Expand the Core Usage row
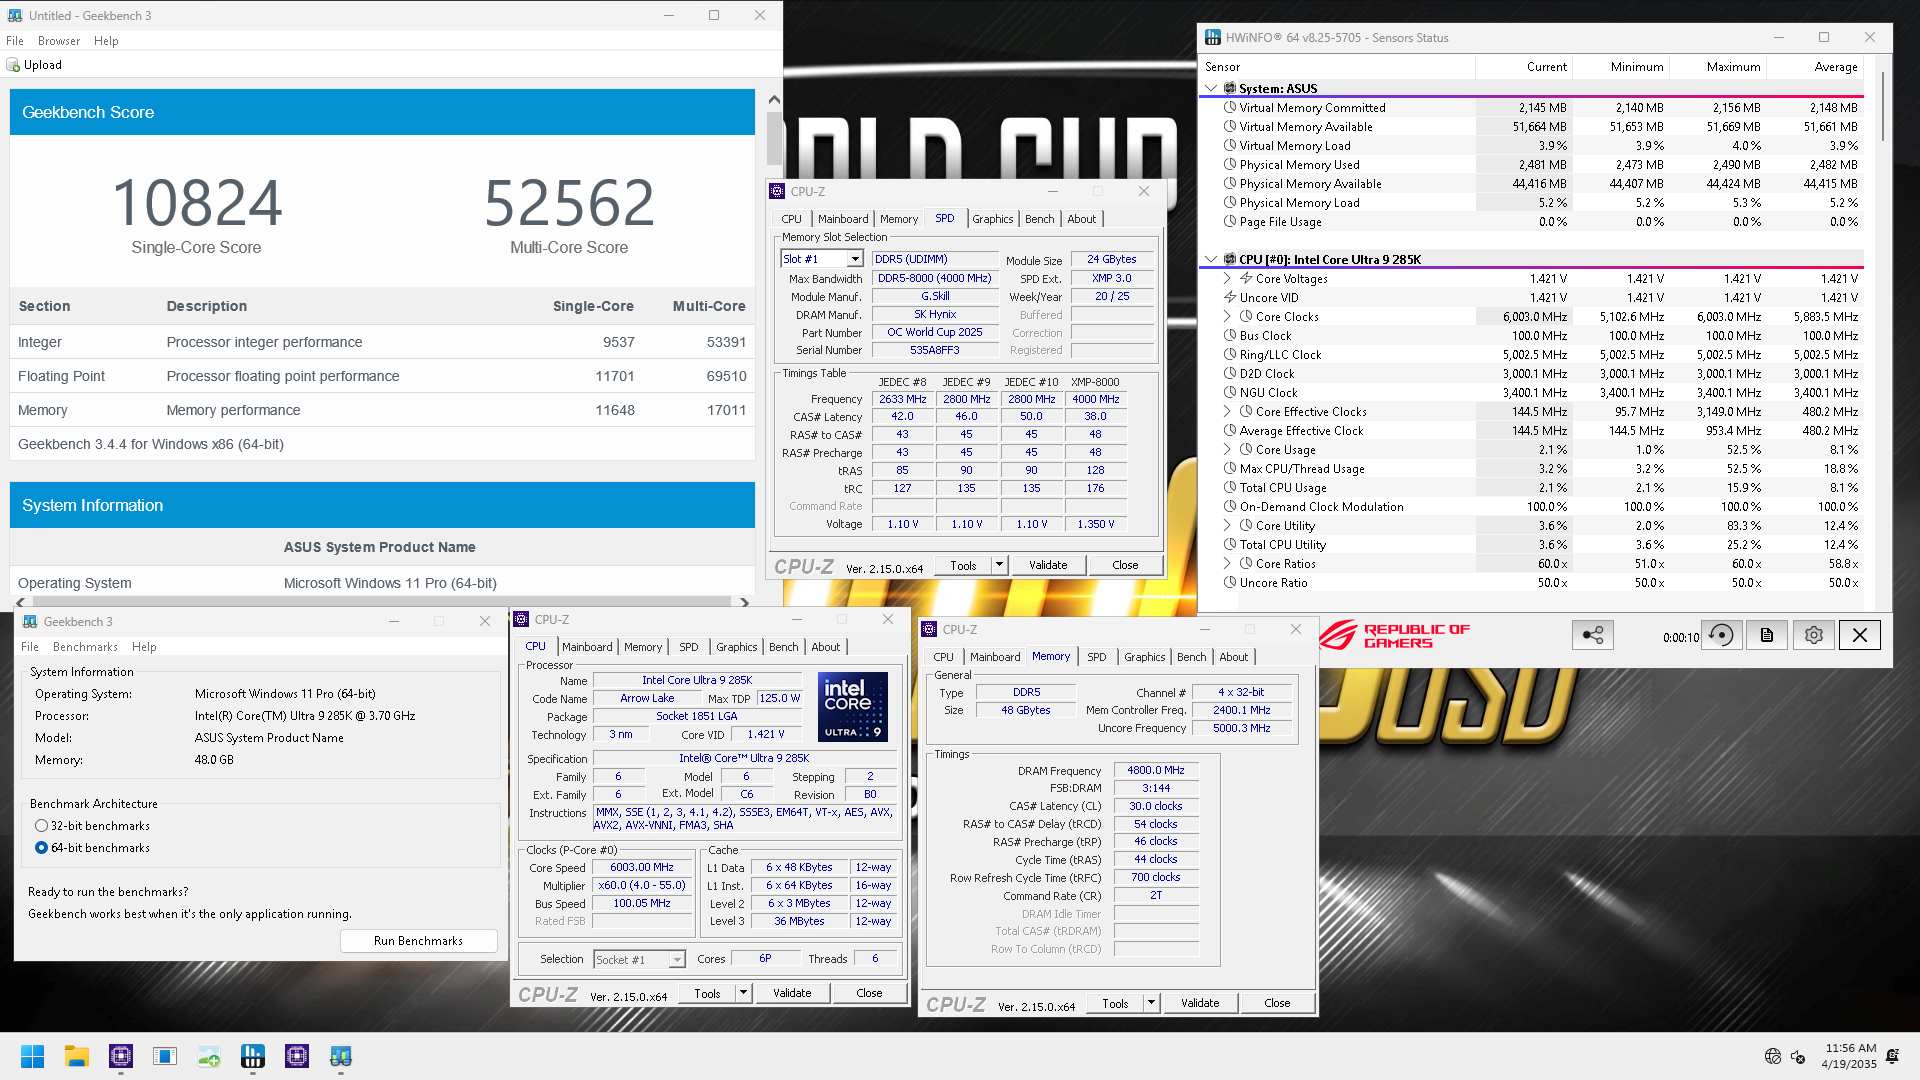Screen dimensions: 1920x1080 (1227, 450)
